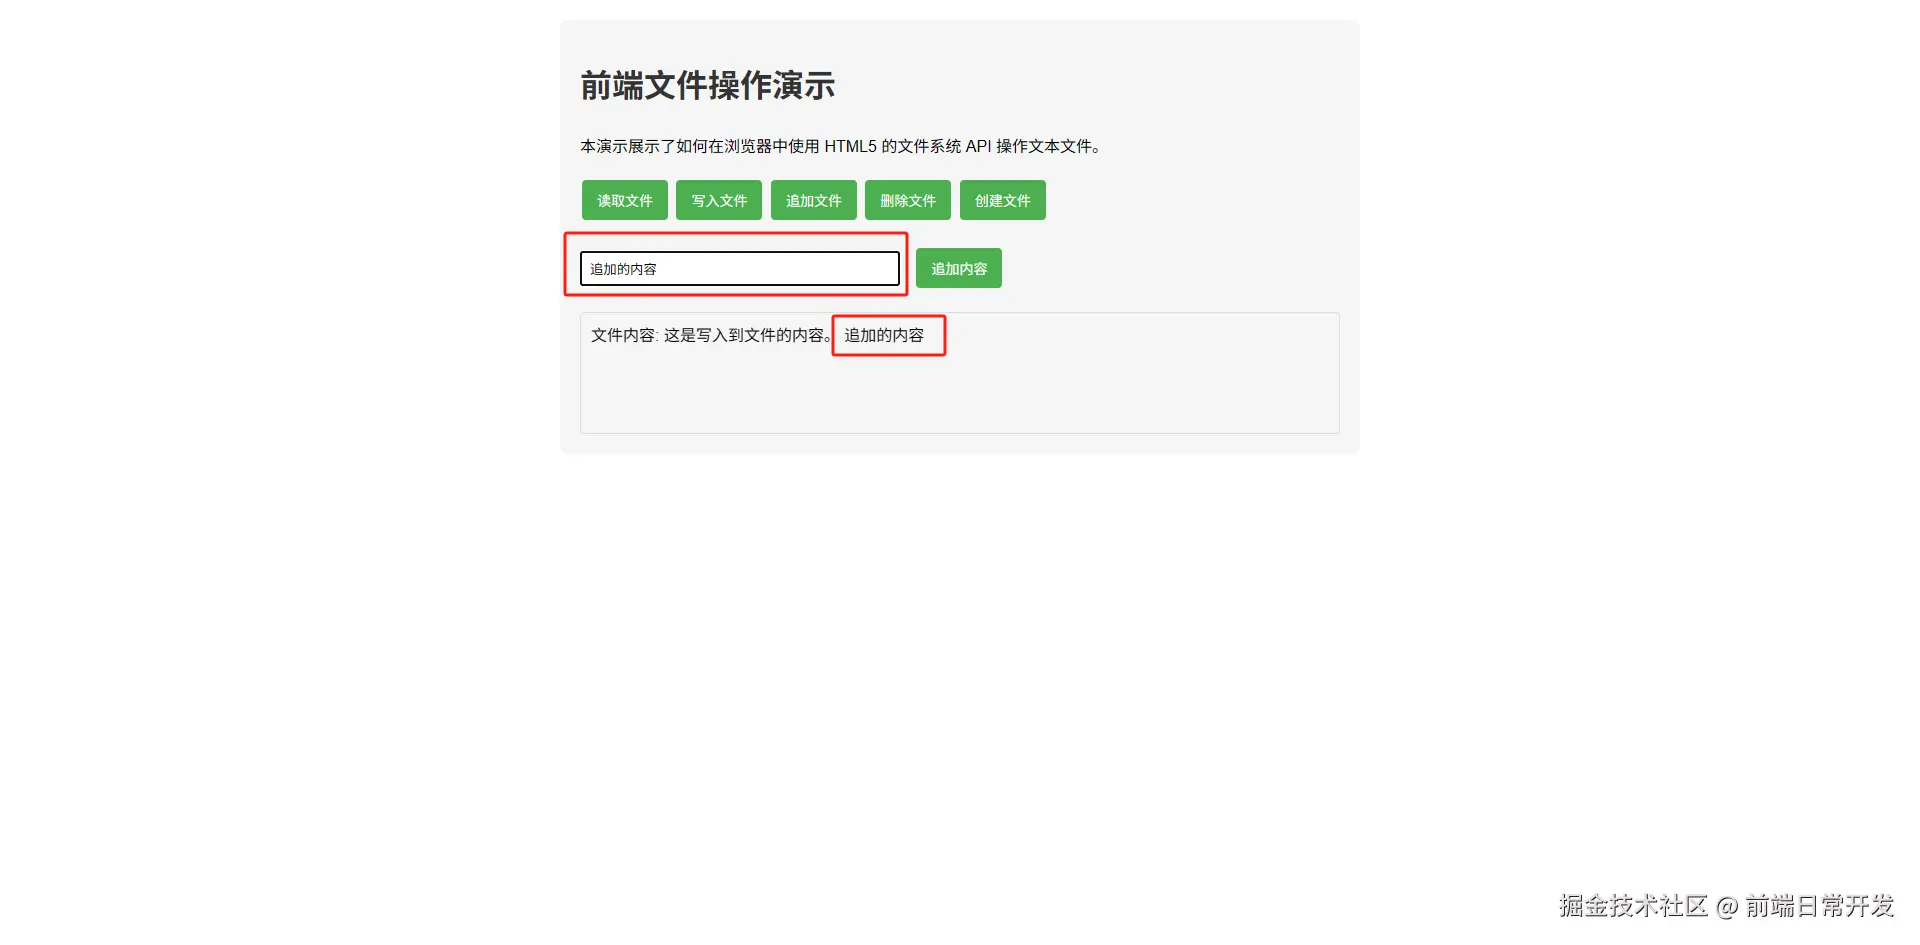Click the 掘金技术社区 watermark text
This screenshot has height=945, width=1920.
tap(1633, 906)
